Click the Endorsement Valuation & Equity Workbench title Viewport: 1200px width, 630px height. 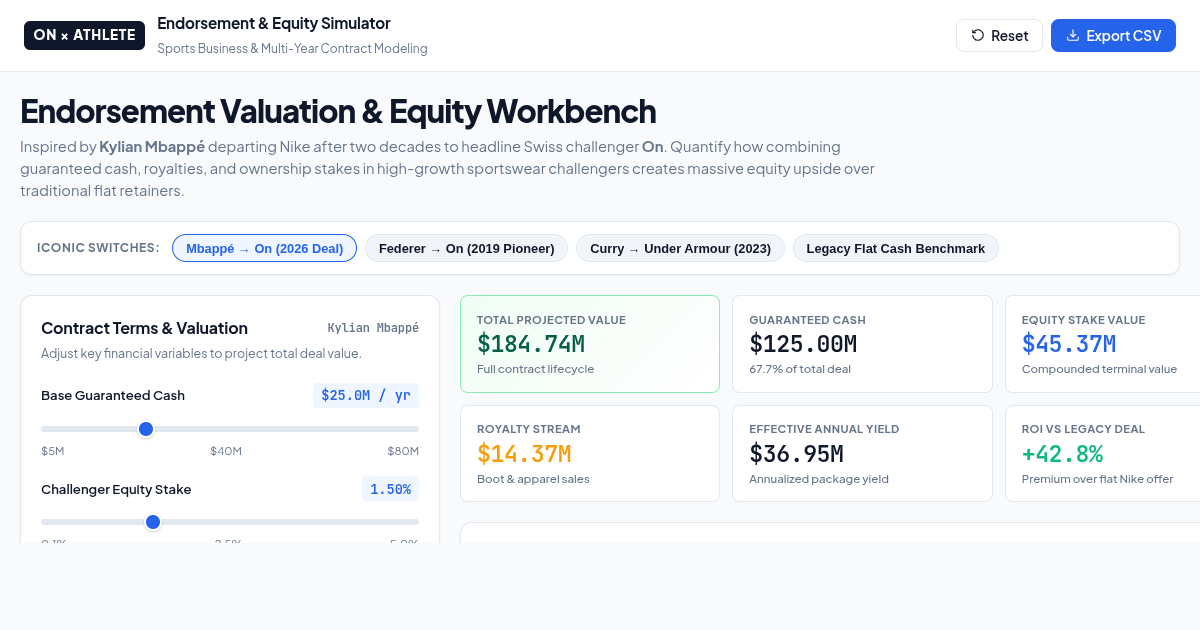pos(338,111)
